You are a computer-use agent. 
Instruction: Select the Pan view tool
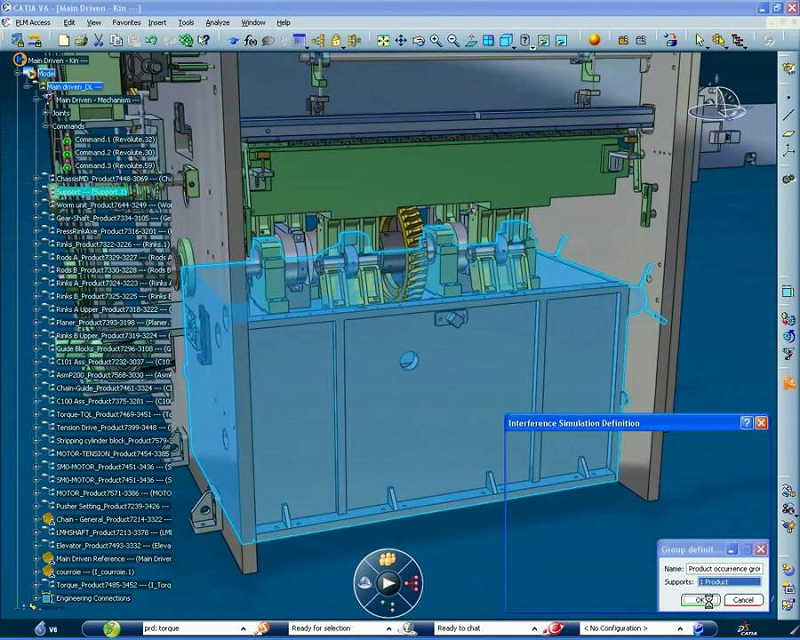point(401,40)
